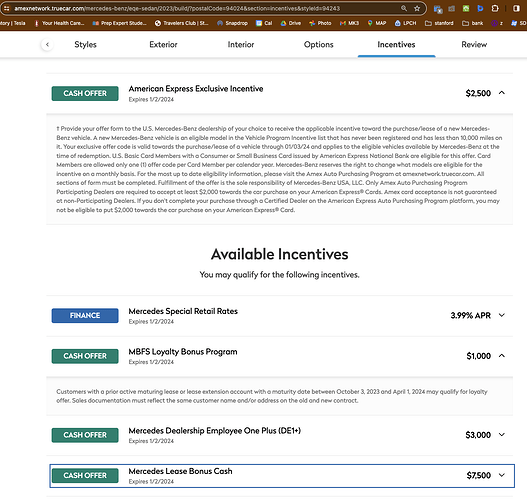Screen dimensions: 527x500
Task: Open the Prep Expert Stude bookmark
Action: [x=120, y=23]
